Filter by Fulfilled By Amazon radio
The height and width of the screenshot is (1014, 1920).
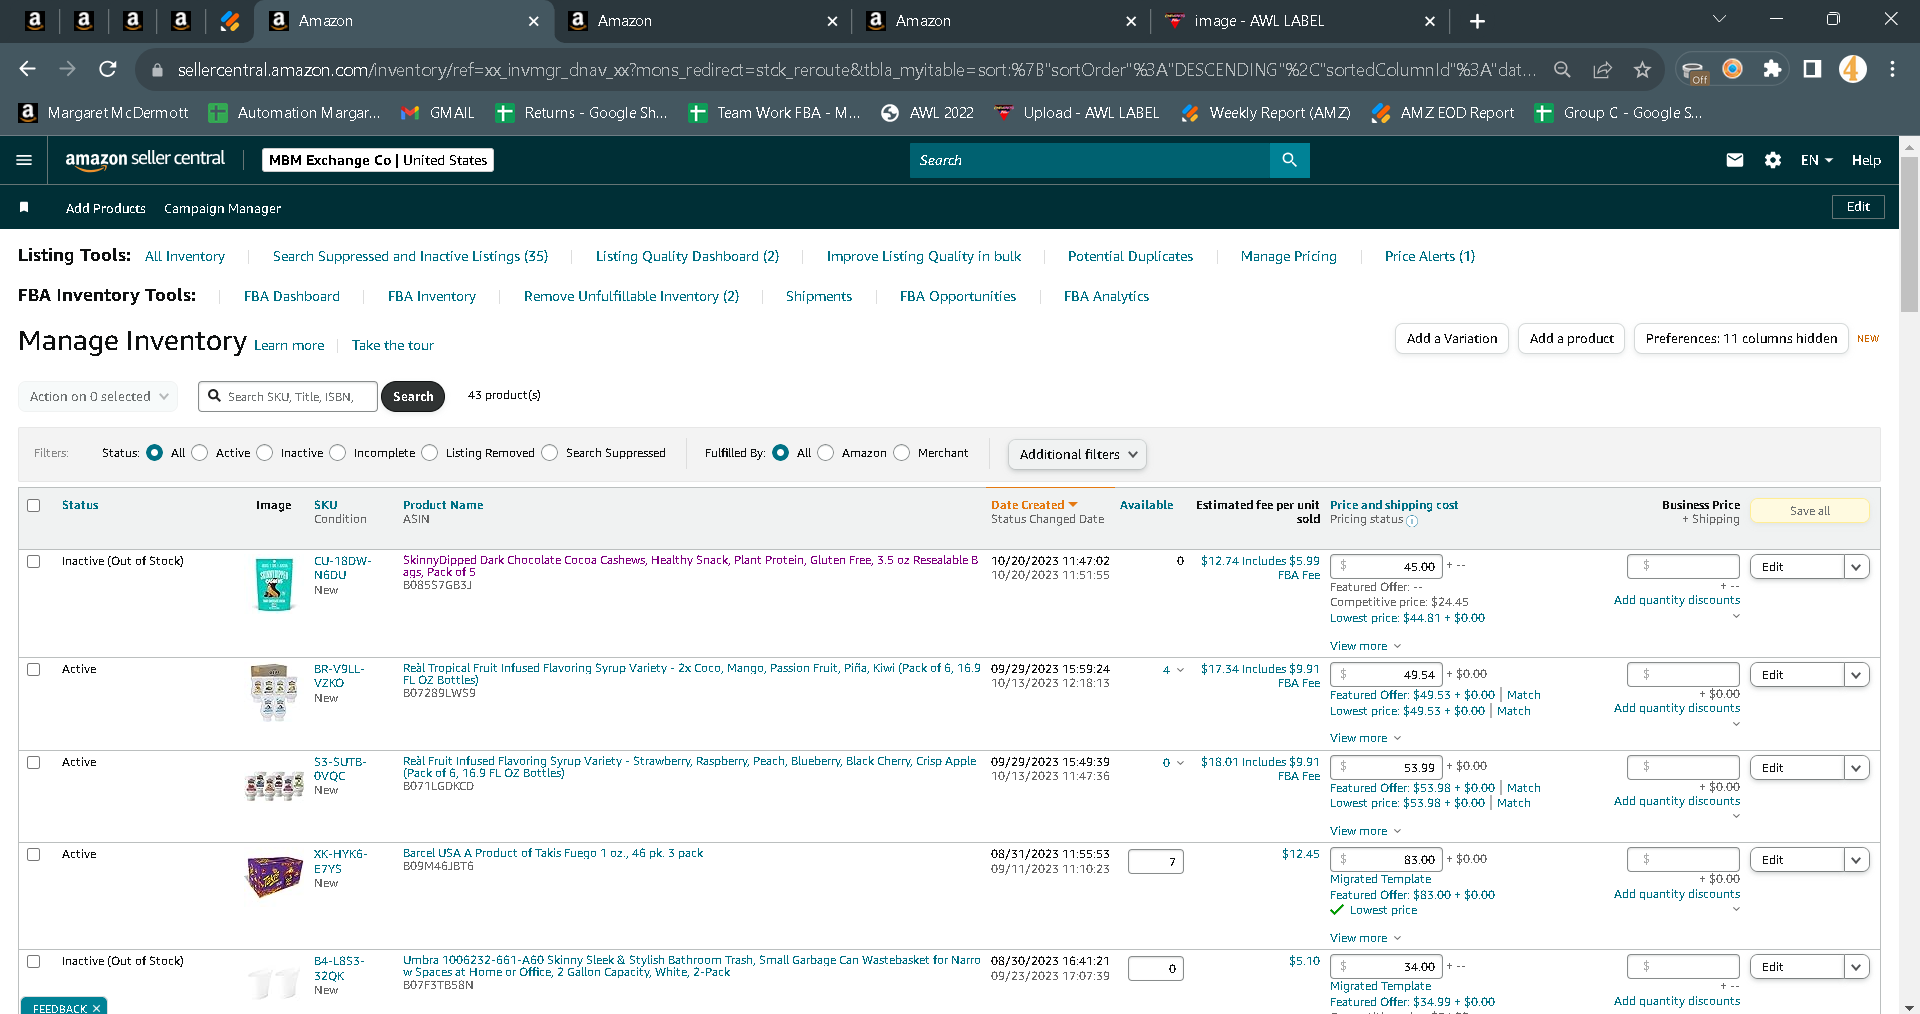pyautogui.click(x=826, y=453)
